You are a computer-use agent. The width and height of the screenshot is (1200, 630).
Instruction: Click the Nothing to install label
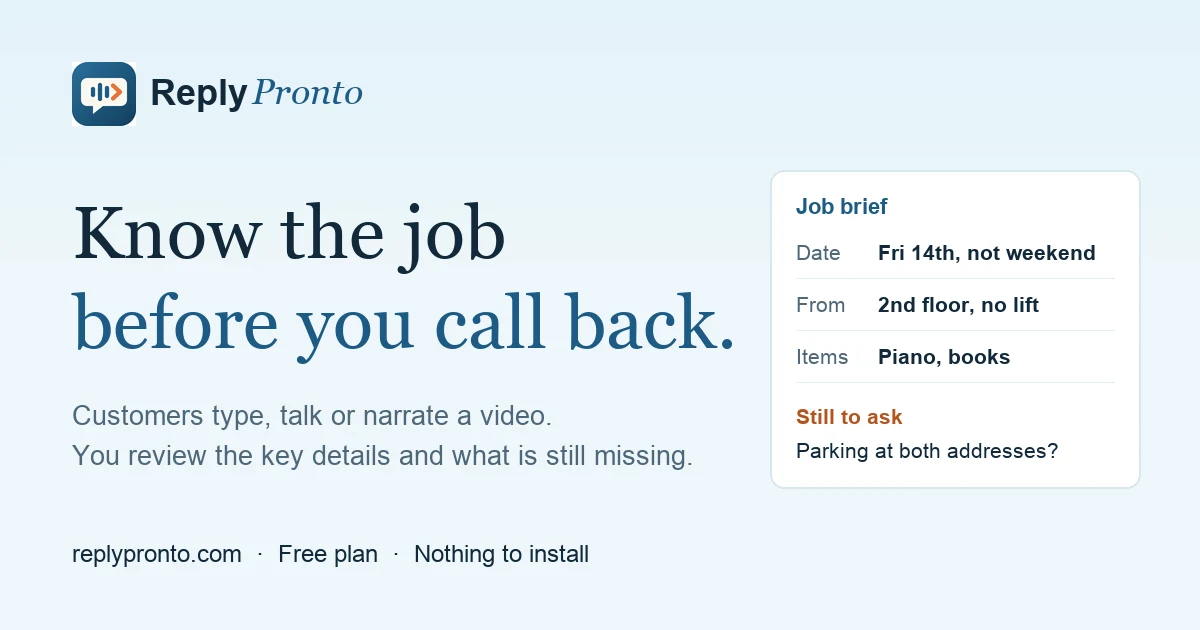pos(501,554)
